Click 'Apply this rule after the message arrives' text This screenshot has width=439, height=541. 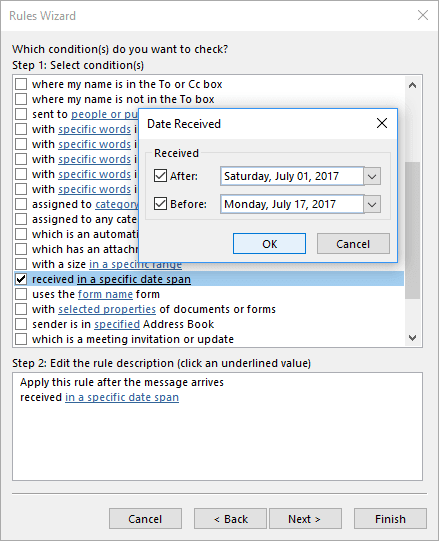click(x=122, y=382)
